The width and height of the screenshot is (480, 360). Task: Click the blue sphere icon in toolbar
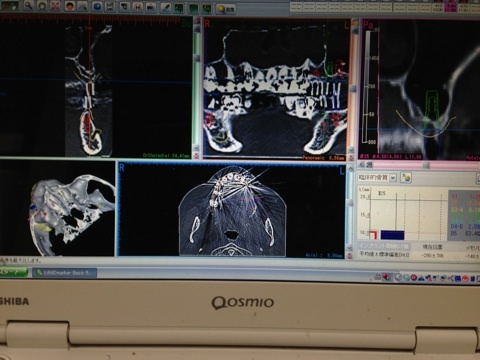pos(97,6)
